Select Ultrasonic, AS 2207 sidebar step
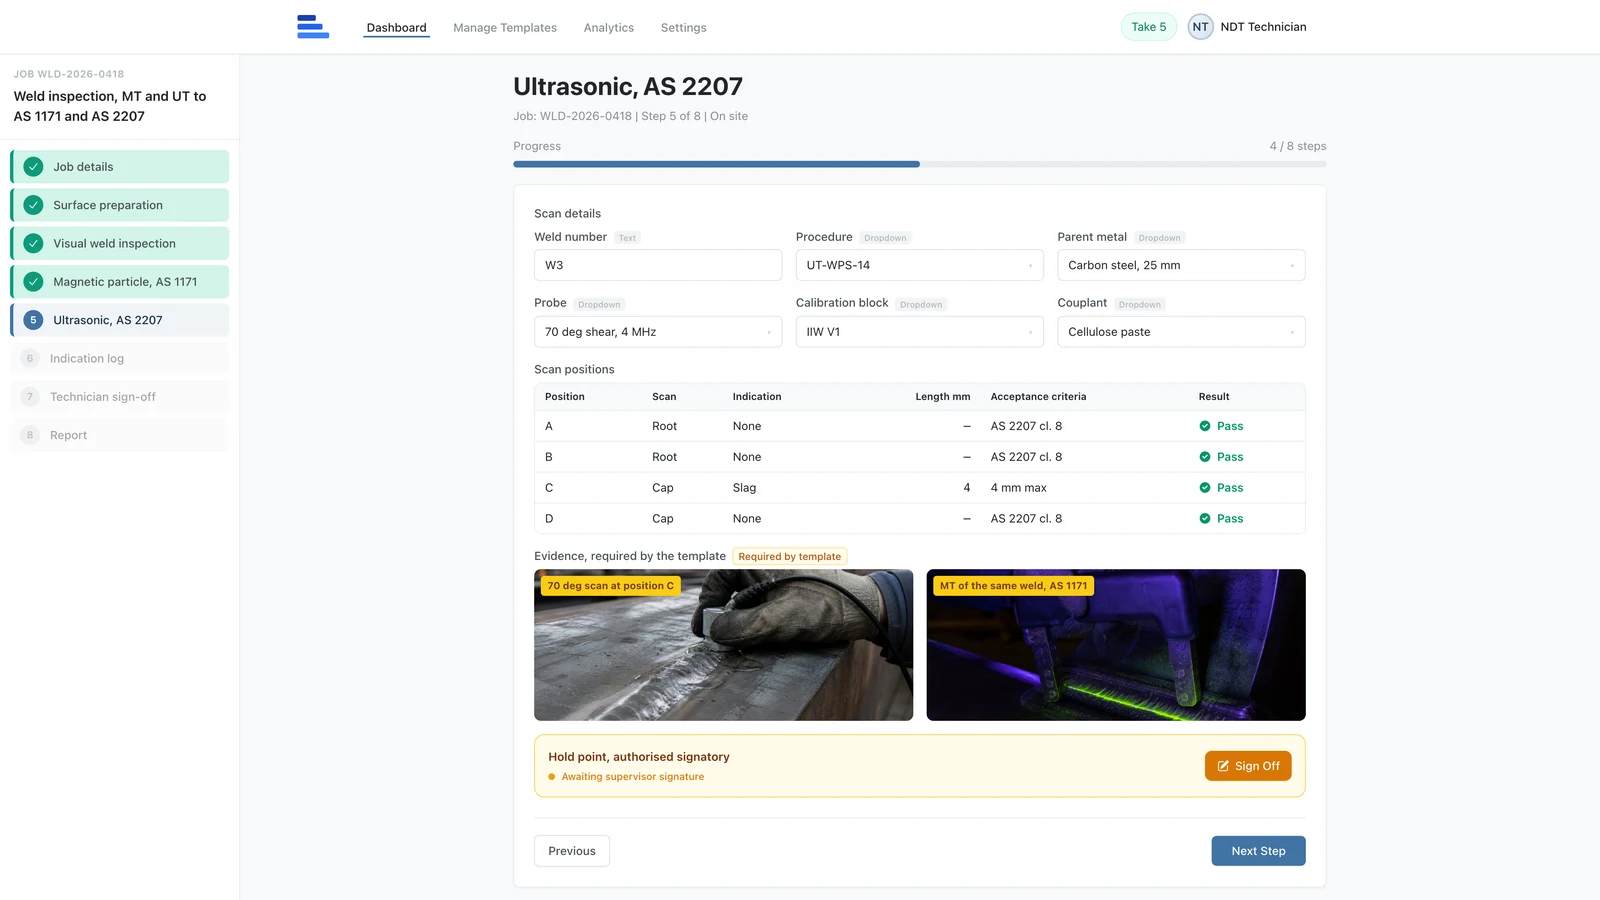Viewport: 1600px width, 900px height. coord(120,320)
